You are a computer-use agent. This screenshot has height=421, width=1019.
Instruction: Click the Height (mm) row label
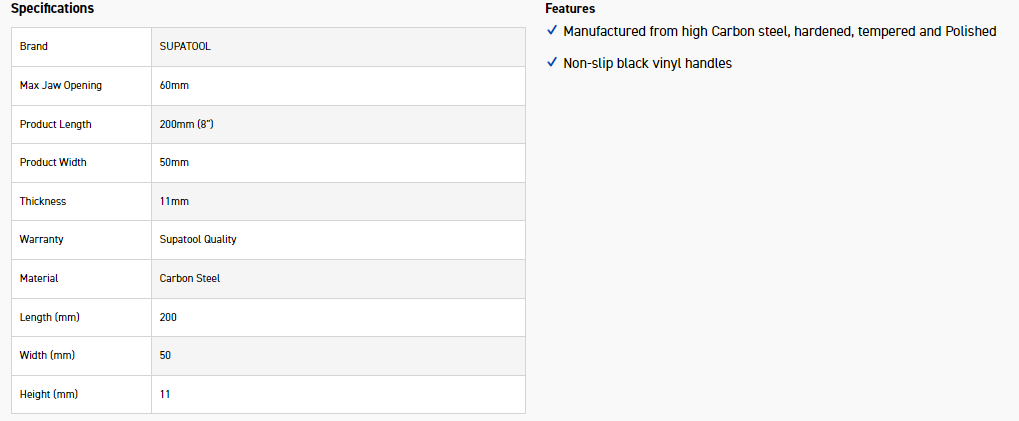[49, 394]
